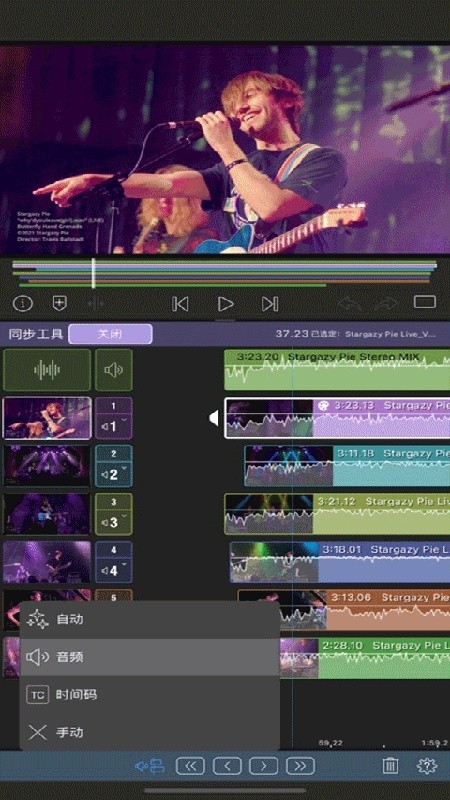Screen dimensions: 450x800
Task: Toggle the purple angle number 1 button
Action: (x=114, y=406)
